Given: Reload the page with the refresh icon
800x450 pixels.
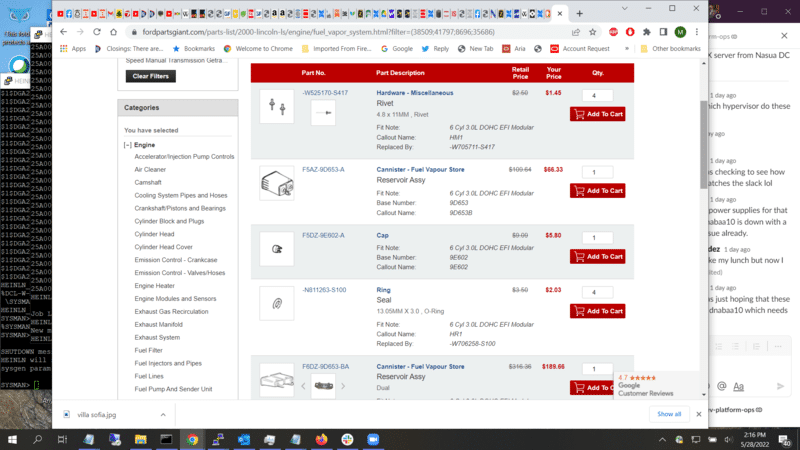Looking at the screenshot, I should coord(106,32).
